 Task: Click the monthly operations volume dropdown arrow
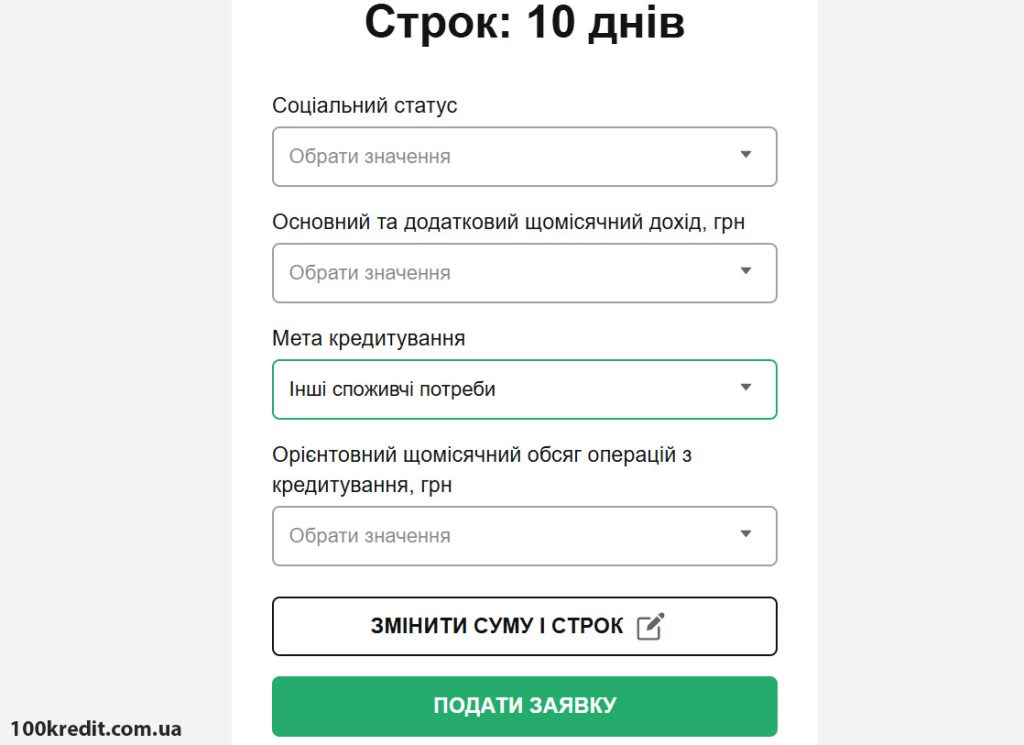[x=746, y=534]
